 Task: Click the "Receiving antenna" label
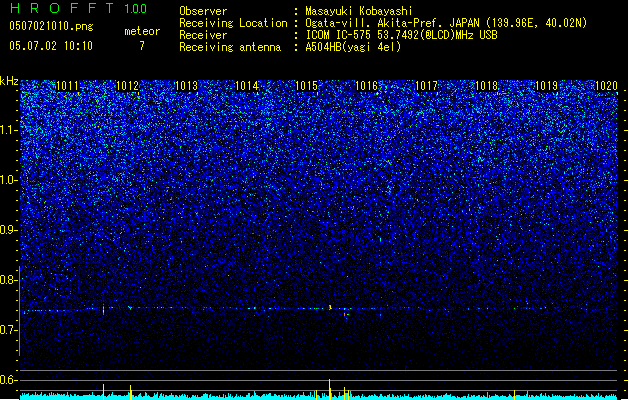click(230, 47)
